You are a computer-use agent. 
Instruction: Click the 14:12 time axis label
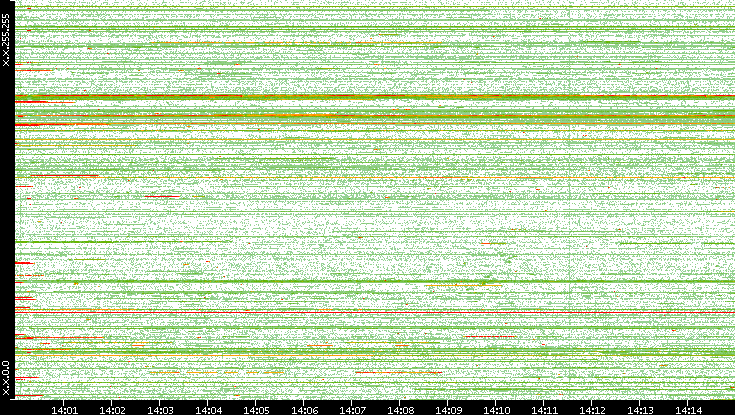592,410
